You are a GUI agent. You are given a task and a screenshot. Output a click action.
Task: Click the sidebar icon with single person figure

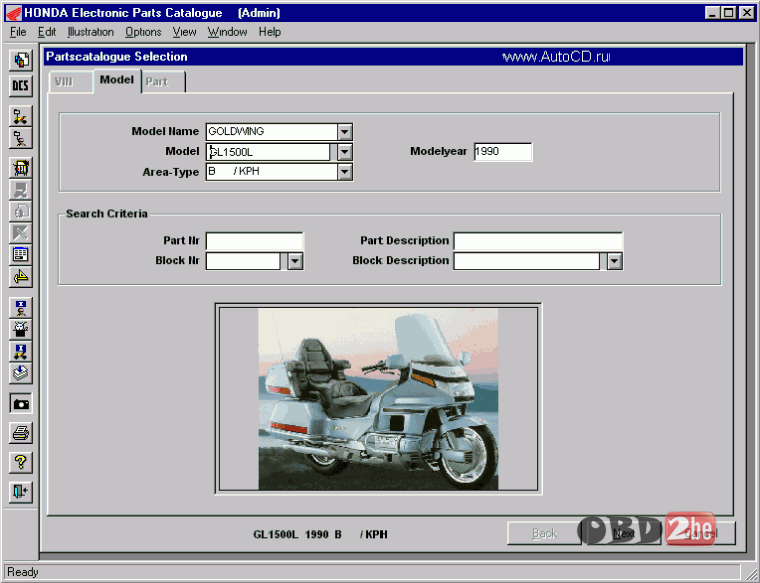pos(20,138)
